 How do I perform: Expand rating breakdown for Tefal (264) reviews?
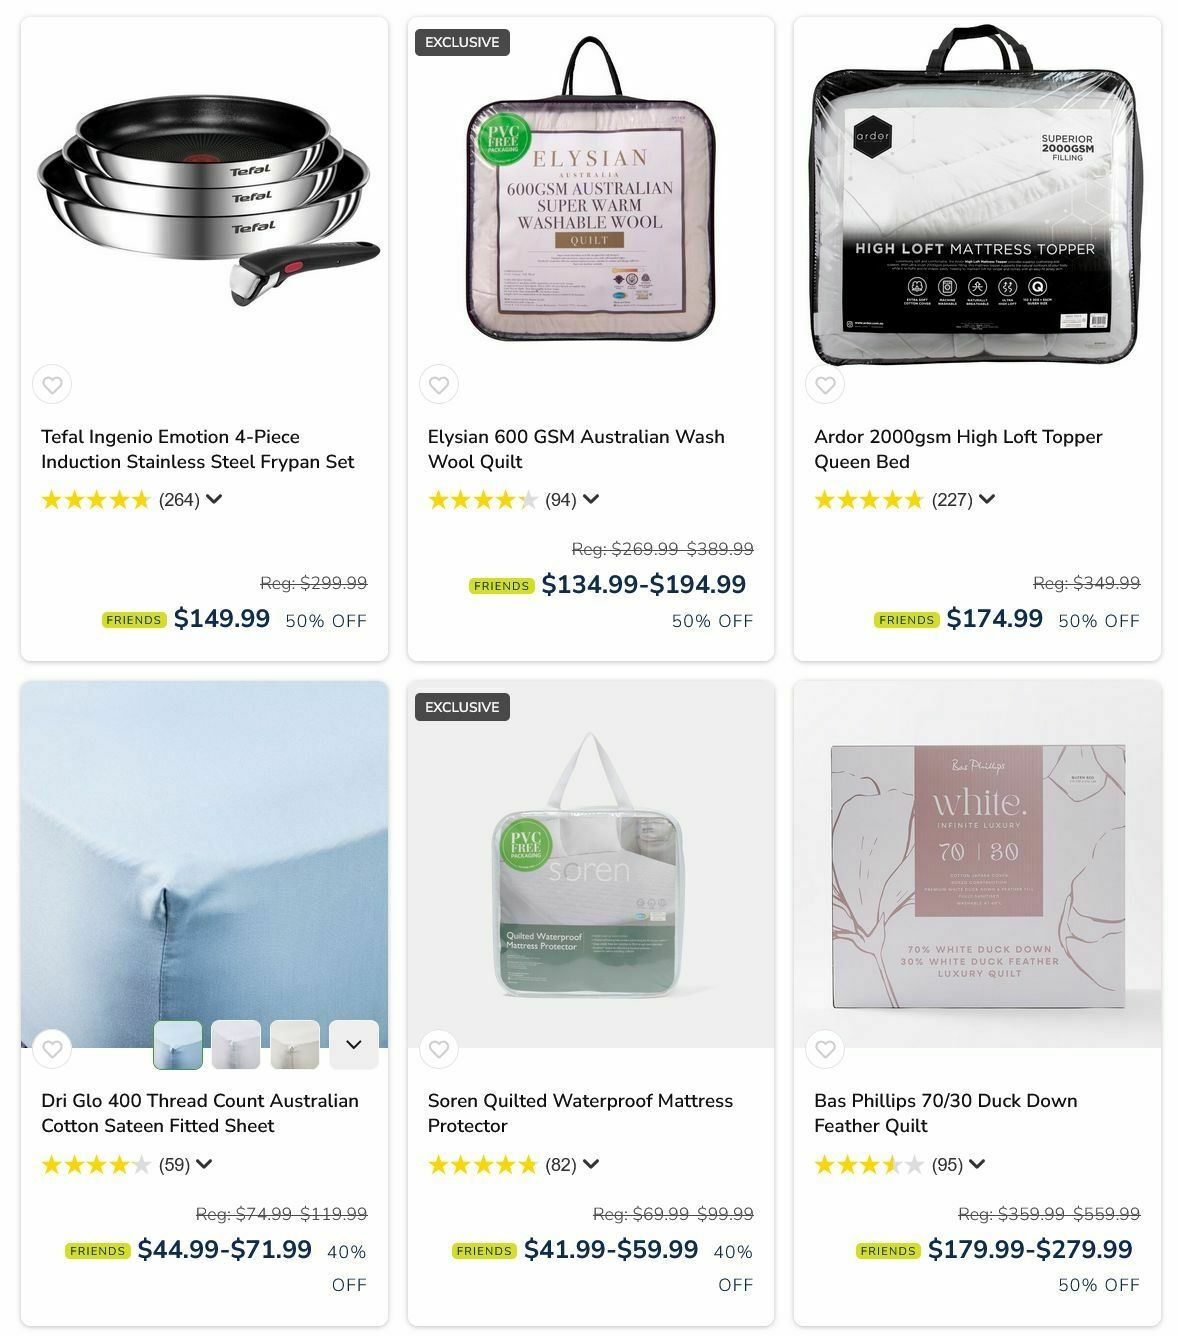click(214, 499)
